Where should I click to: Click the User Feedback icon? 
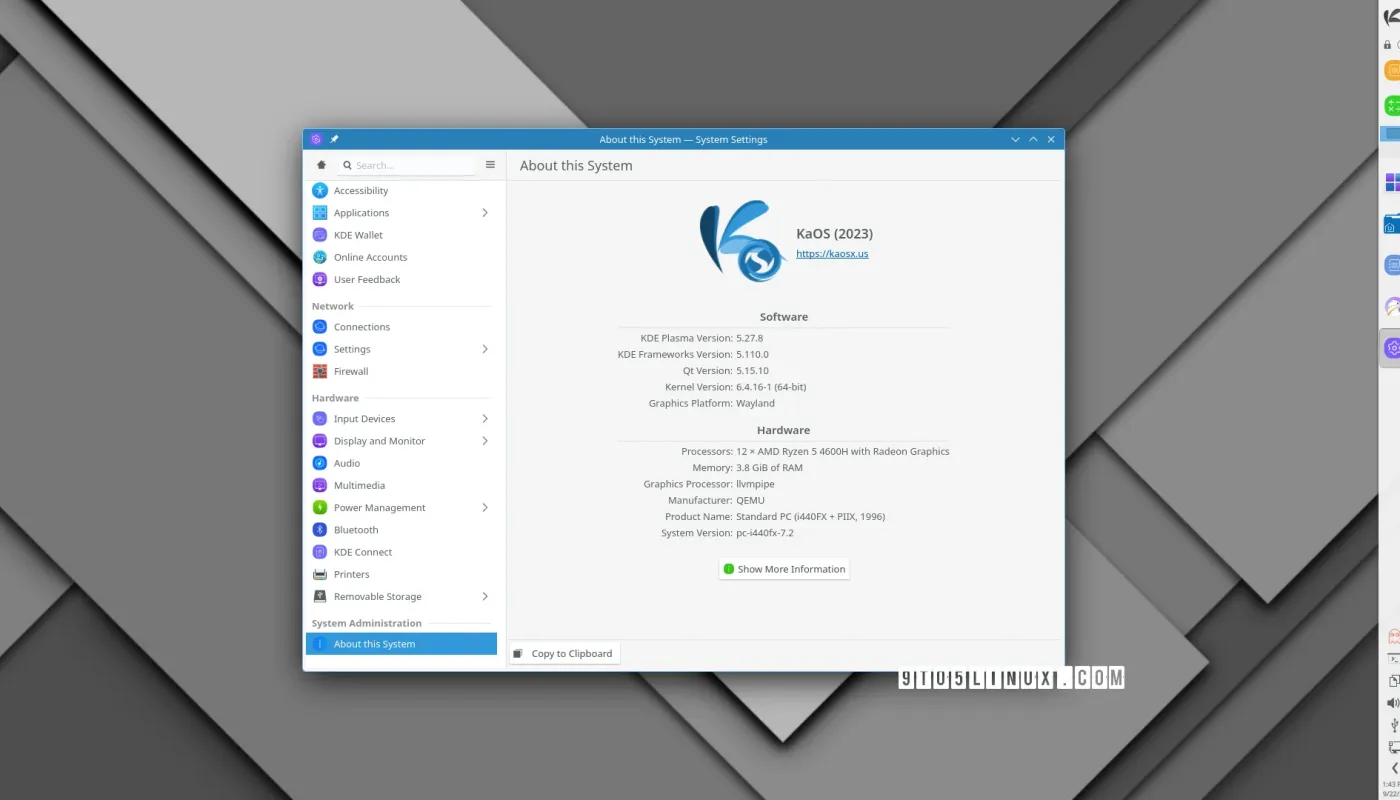tap(321, 279)
